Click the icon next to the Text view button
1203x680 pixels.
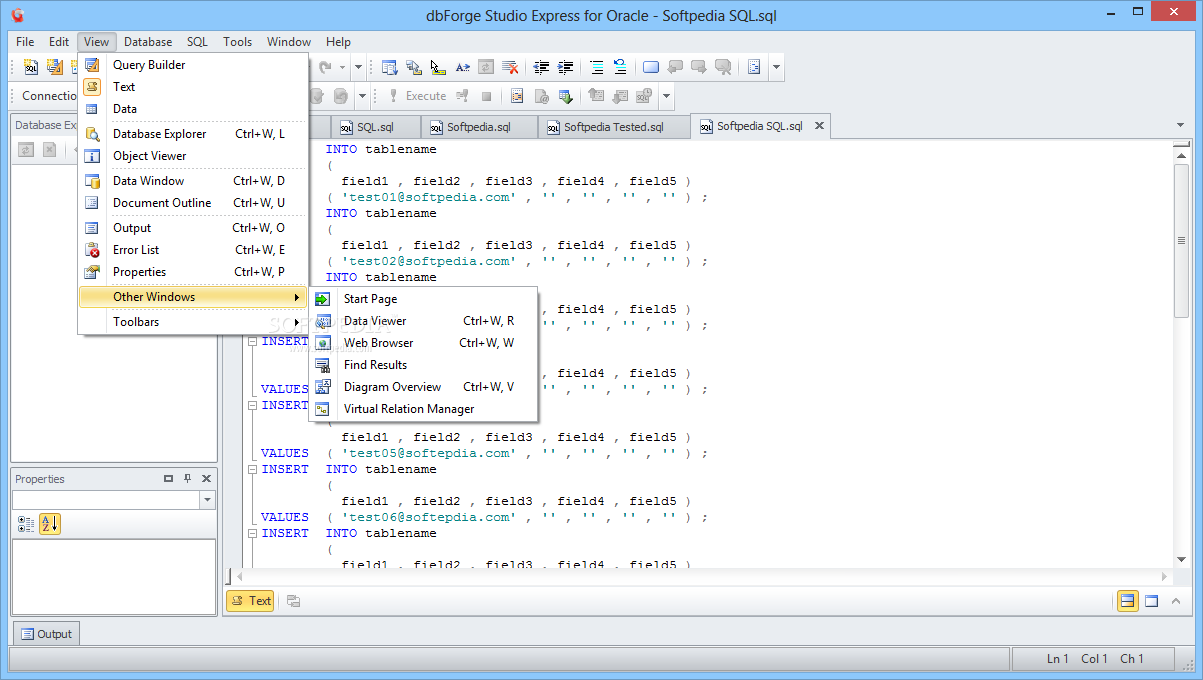point(293,601)
